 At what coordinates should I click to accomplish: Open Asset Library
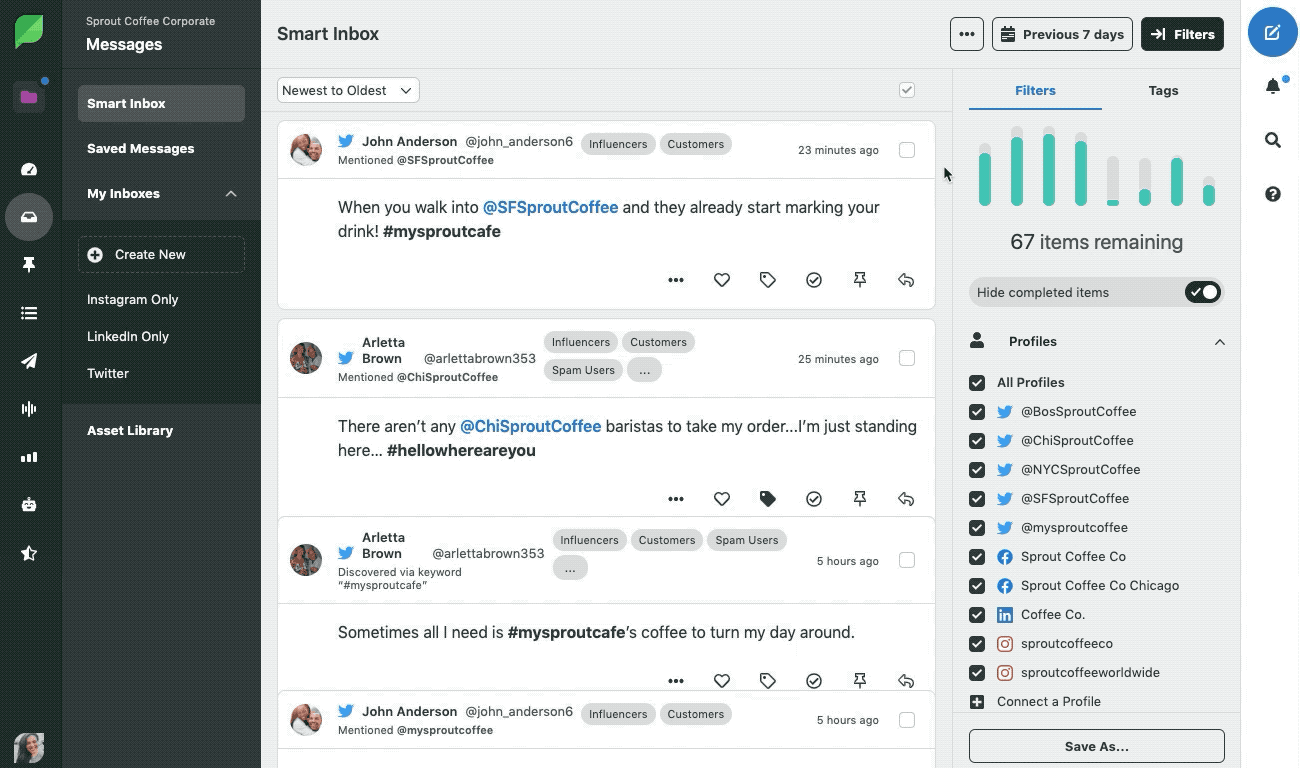(x=130, y=430)
